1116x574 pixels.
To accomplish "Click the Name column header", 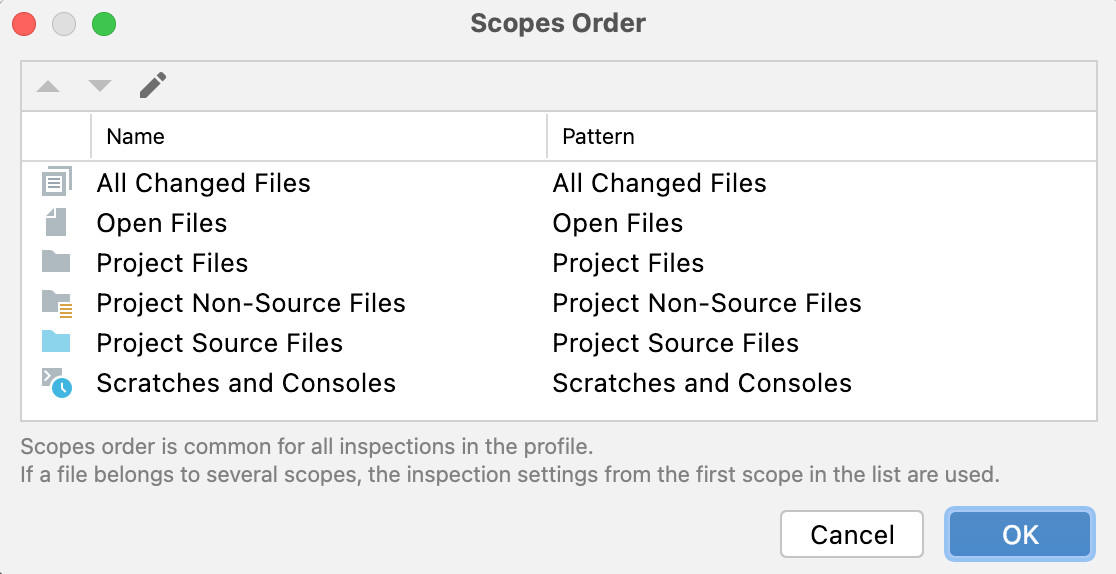I will click(136, 136).
